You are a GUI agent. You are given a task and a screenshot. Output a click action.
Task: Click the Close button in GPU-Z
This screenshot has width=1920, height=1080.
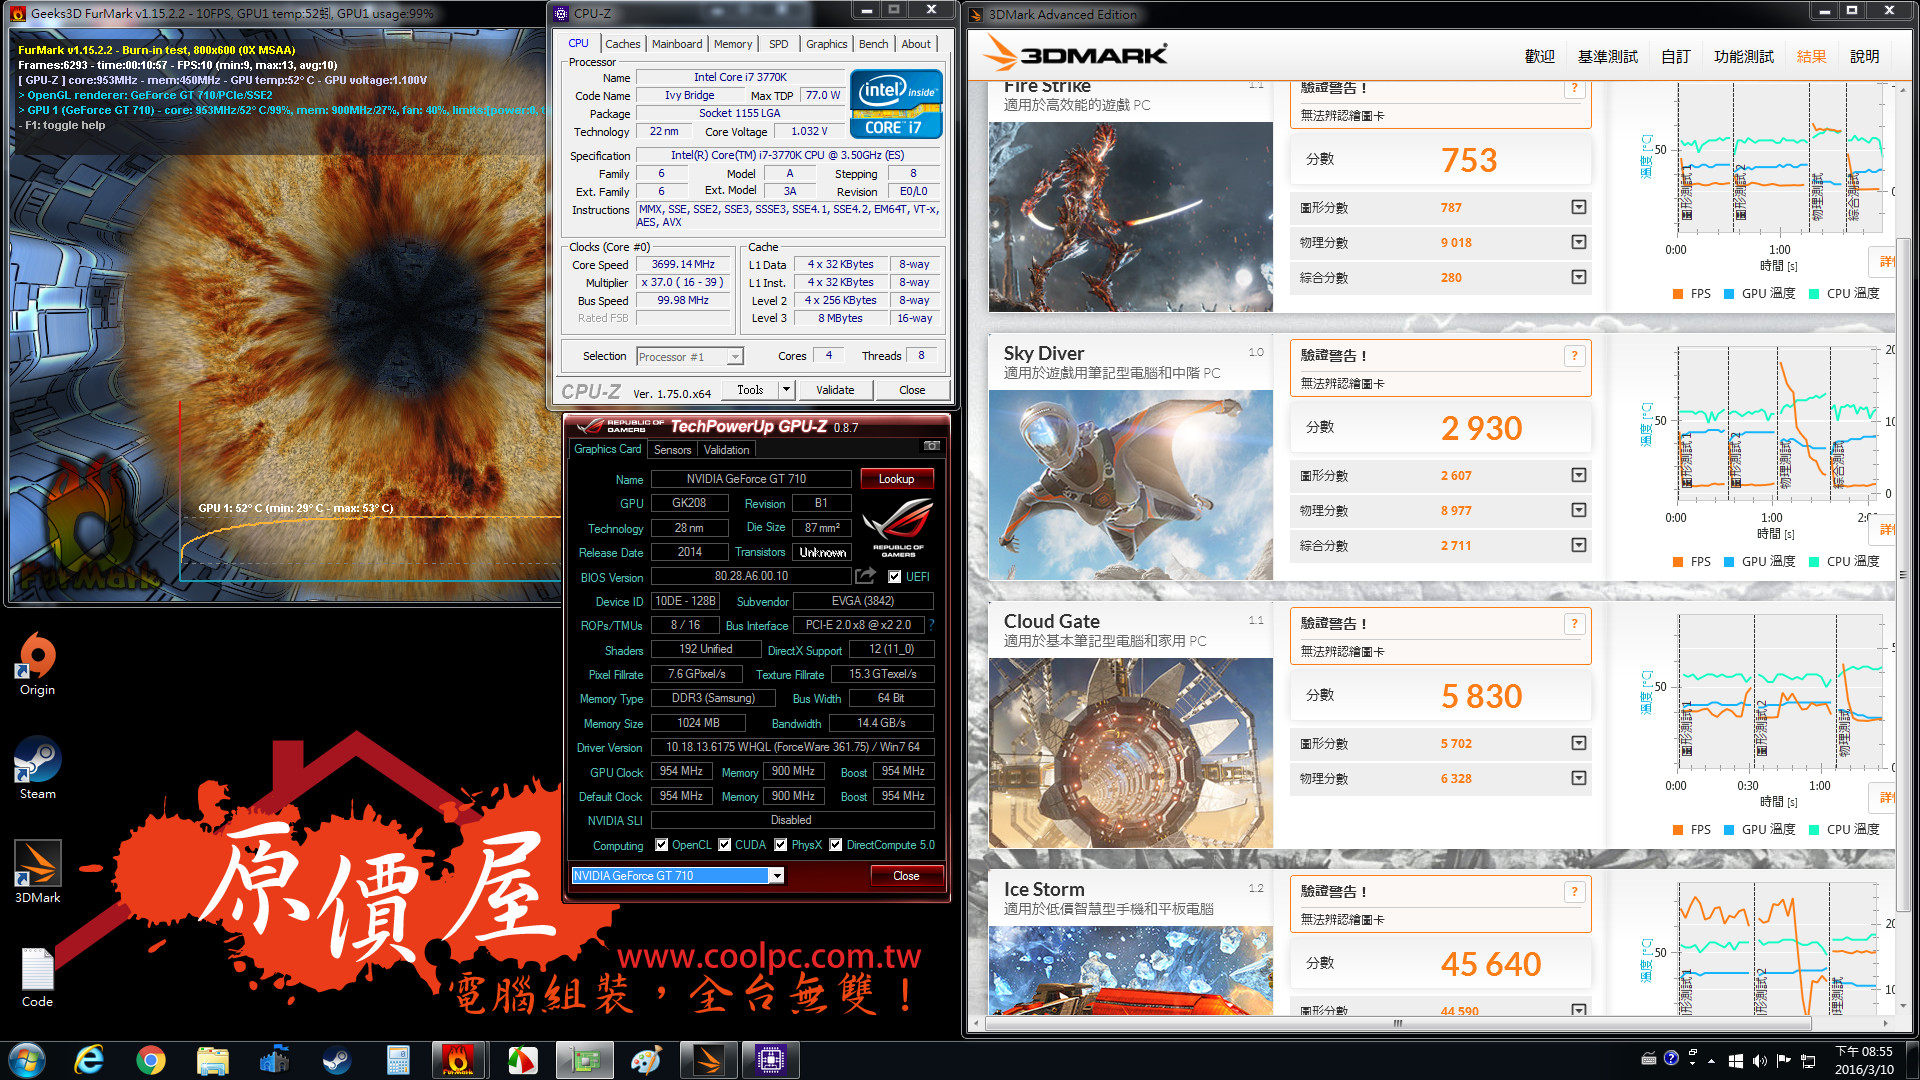(906, 876)
